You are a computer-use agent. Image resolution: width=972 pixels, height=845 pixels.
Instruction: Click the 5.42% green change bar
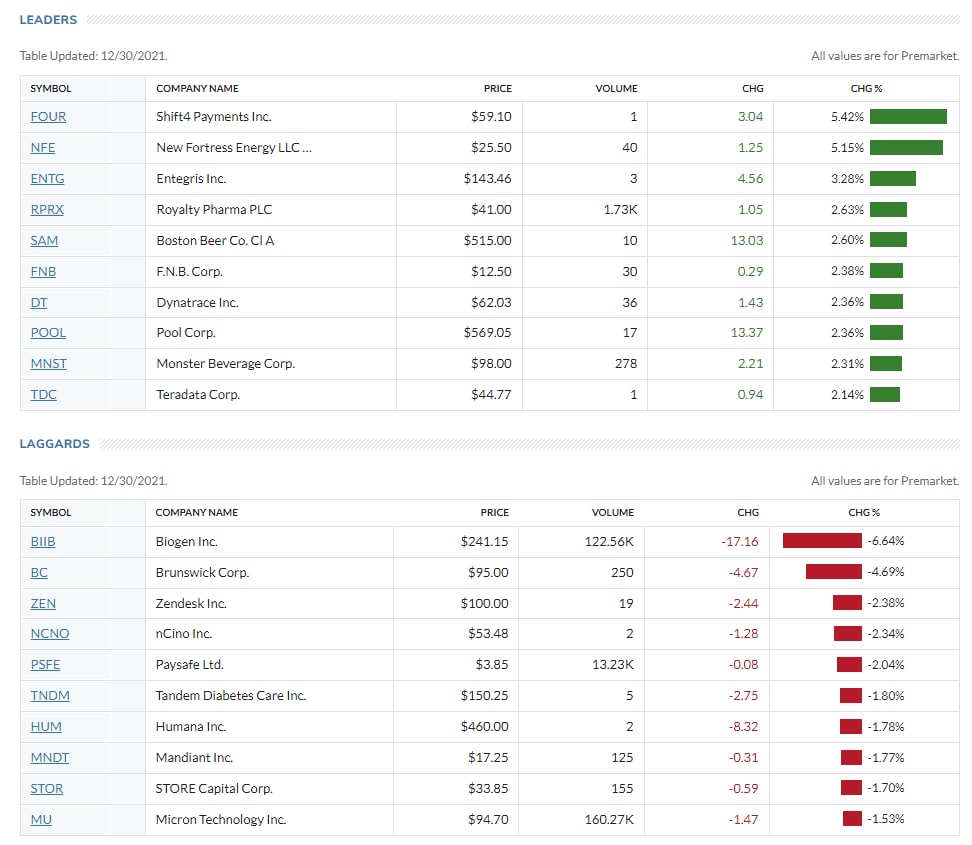coord(908,117)
